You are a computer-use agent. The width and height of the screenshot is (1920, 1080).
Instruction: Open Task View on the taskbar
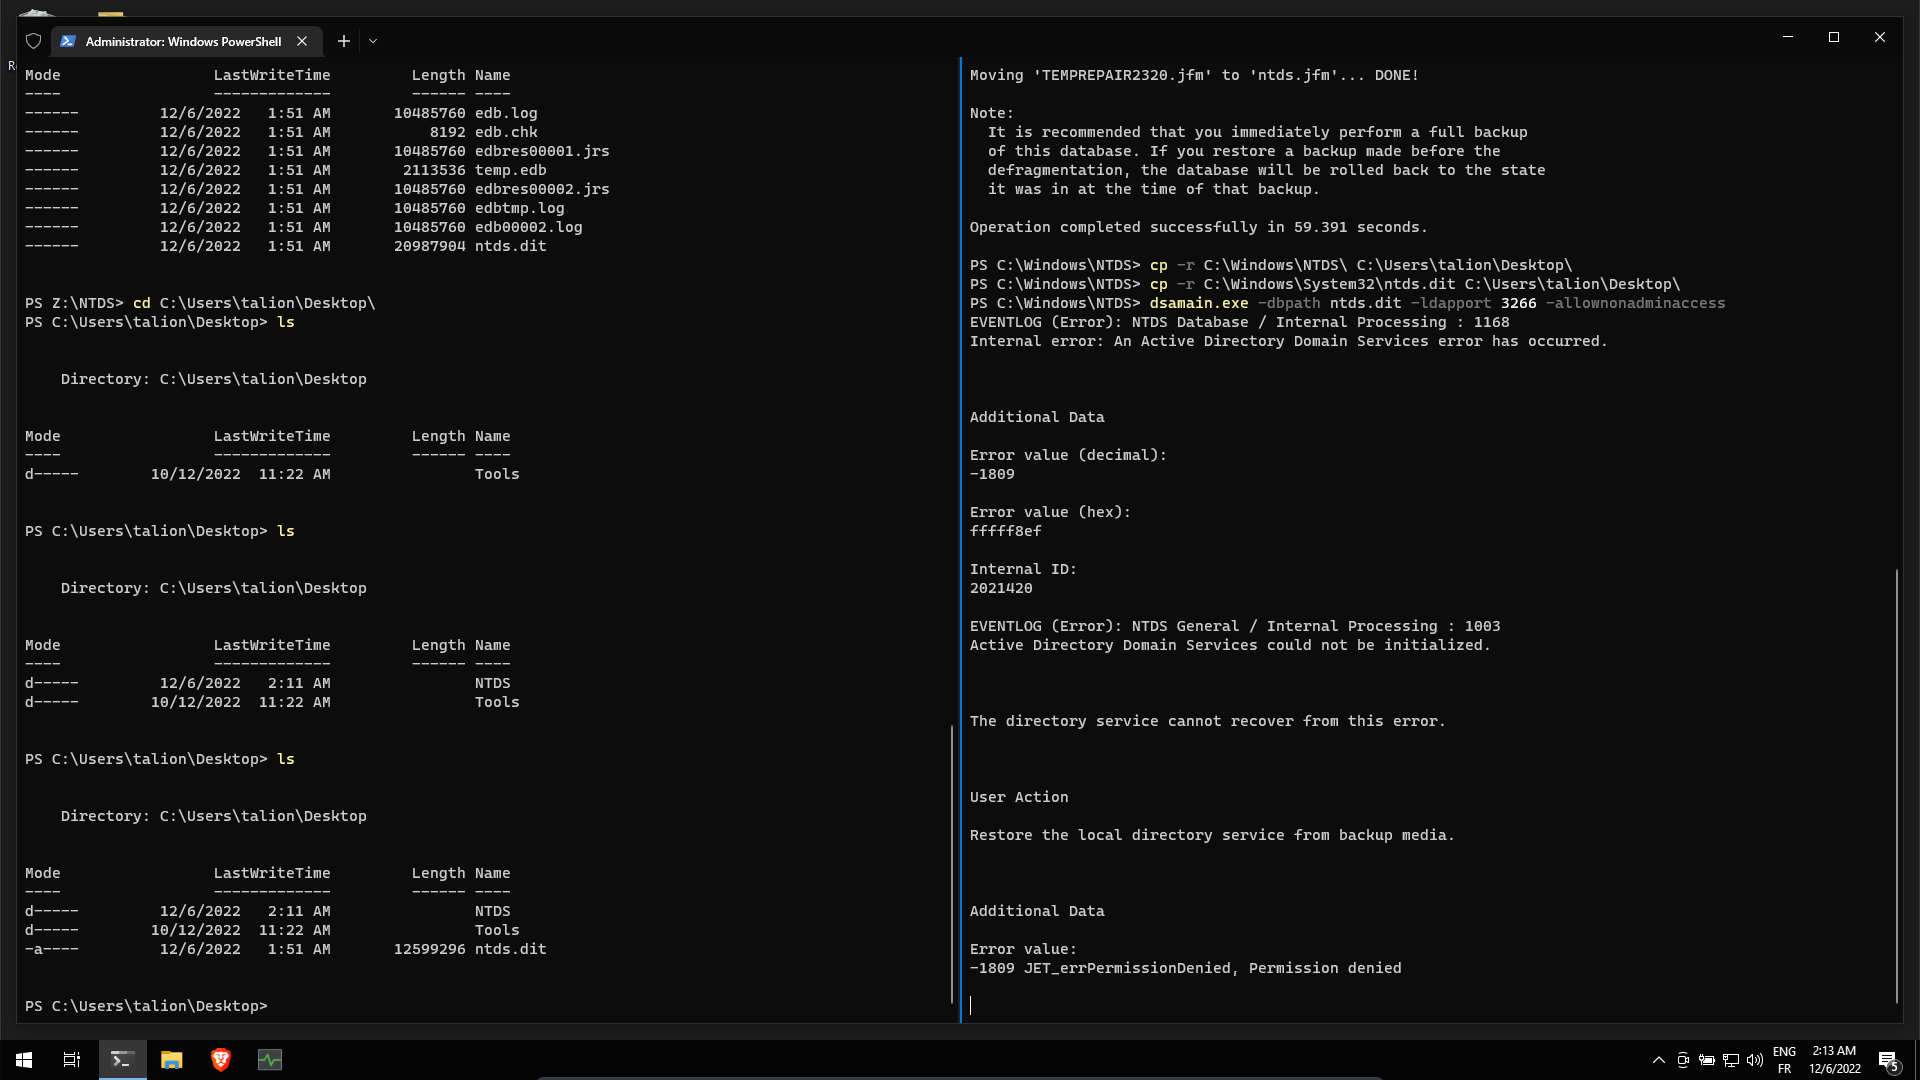click(x=72, y=1060)
